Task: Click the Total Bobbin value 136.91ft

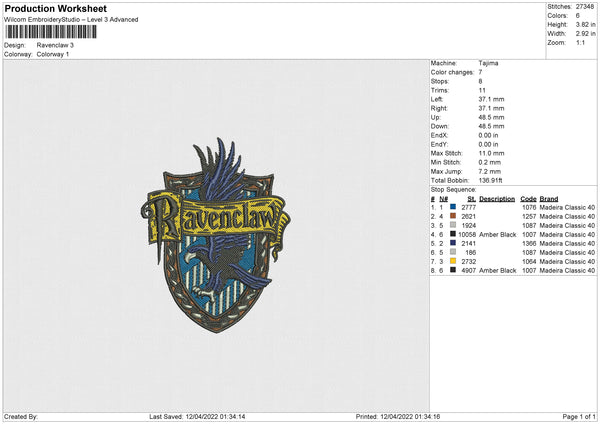Action: (x=491, y=180)
